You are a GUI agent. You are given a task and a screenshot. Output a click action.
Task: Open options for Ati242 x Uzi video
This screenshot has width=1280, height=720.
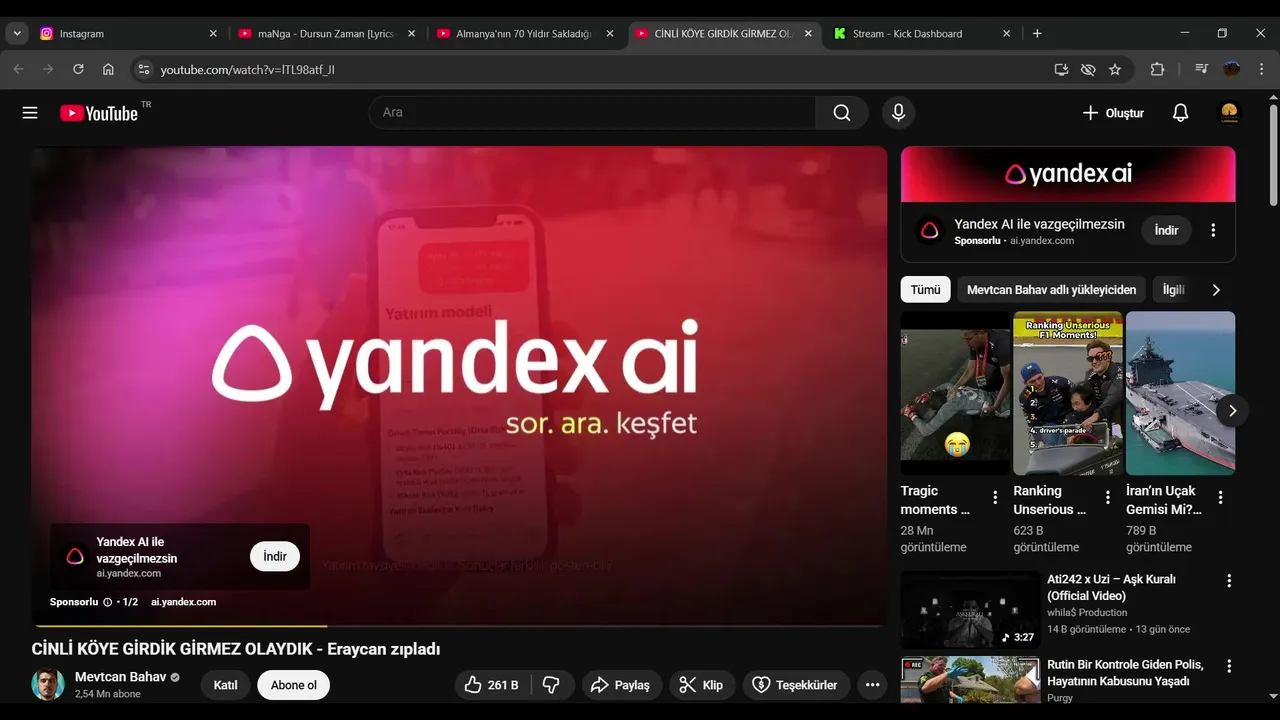point(1229,581)
